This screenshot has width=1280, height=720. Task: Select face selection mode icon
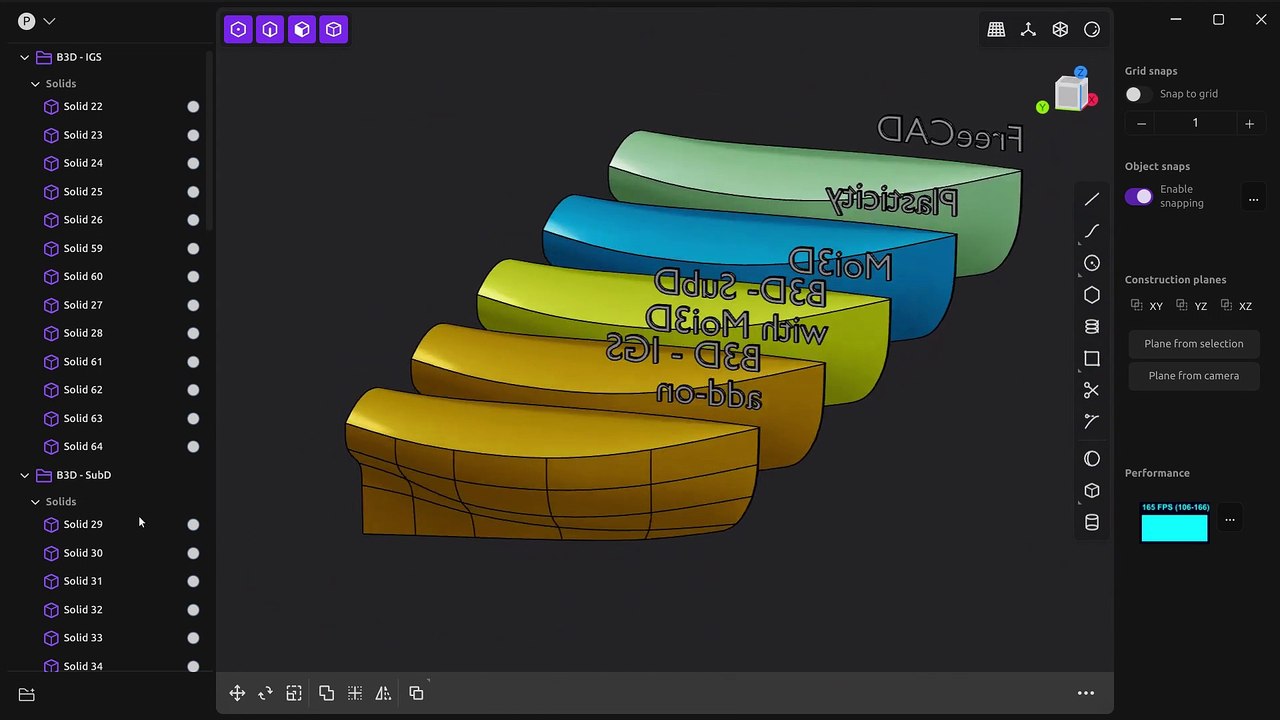302,30
